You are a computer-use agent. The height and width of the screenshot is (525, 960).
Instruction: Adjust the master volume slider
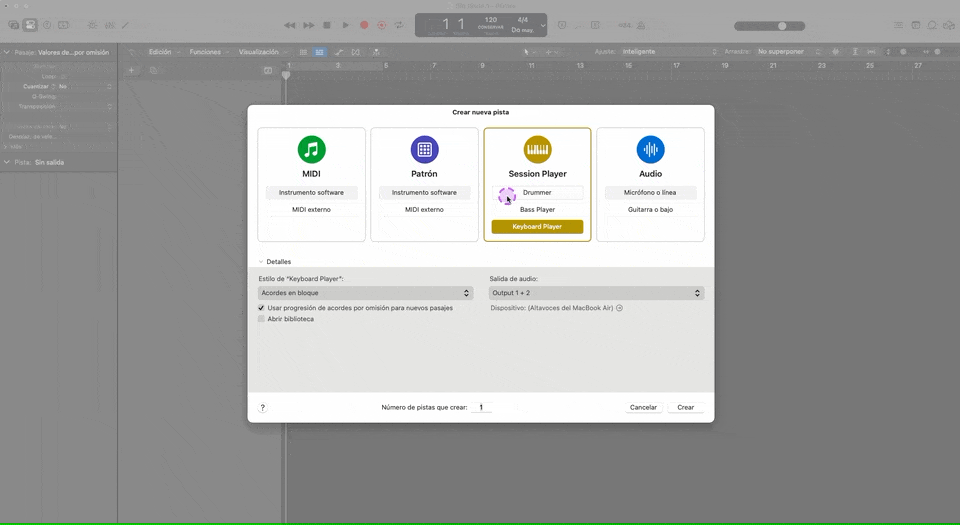[x=770, y=26]
